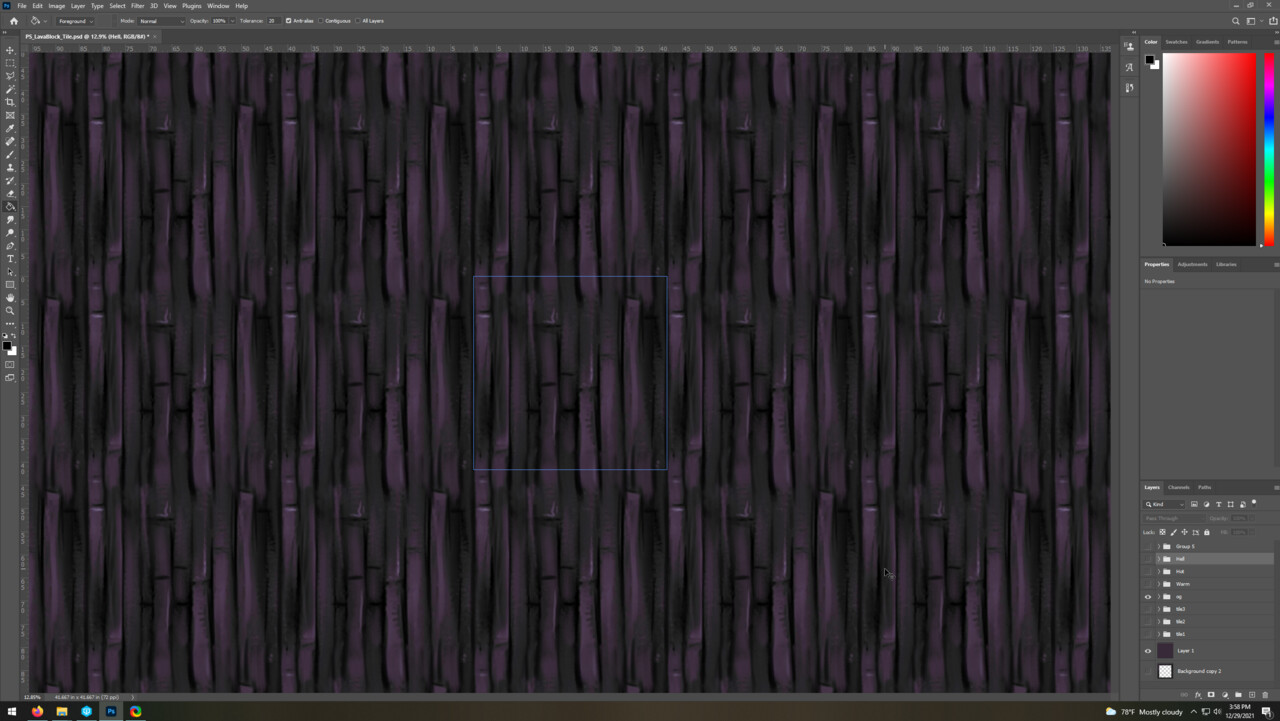Add layer mask in Layers panel
Viewport: 1280px width, 721px height.
[x=1211, y=695]
